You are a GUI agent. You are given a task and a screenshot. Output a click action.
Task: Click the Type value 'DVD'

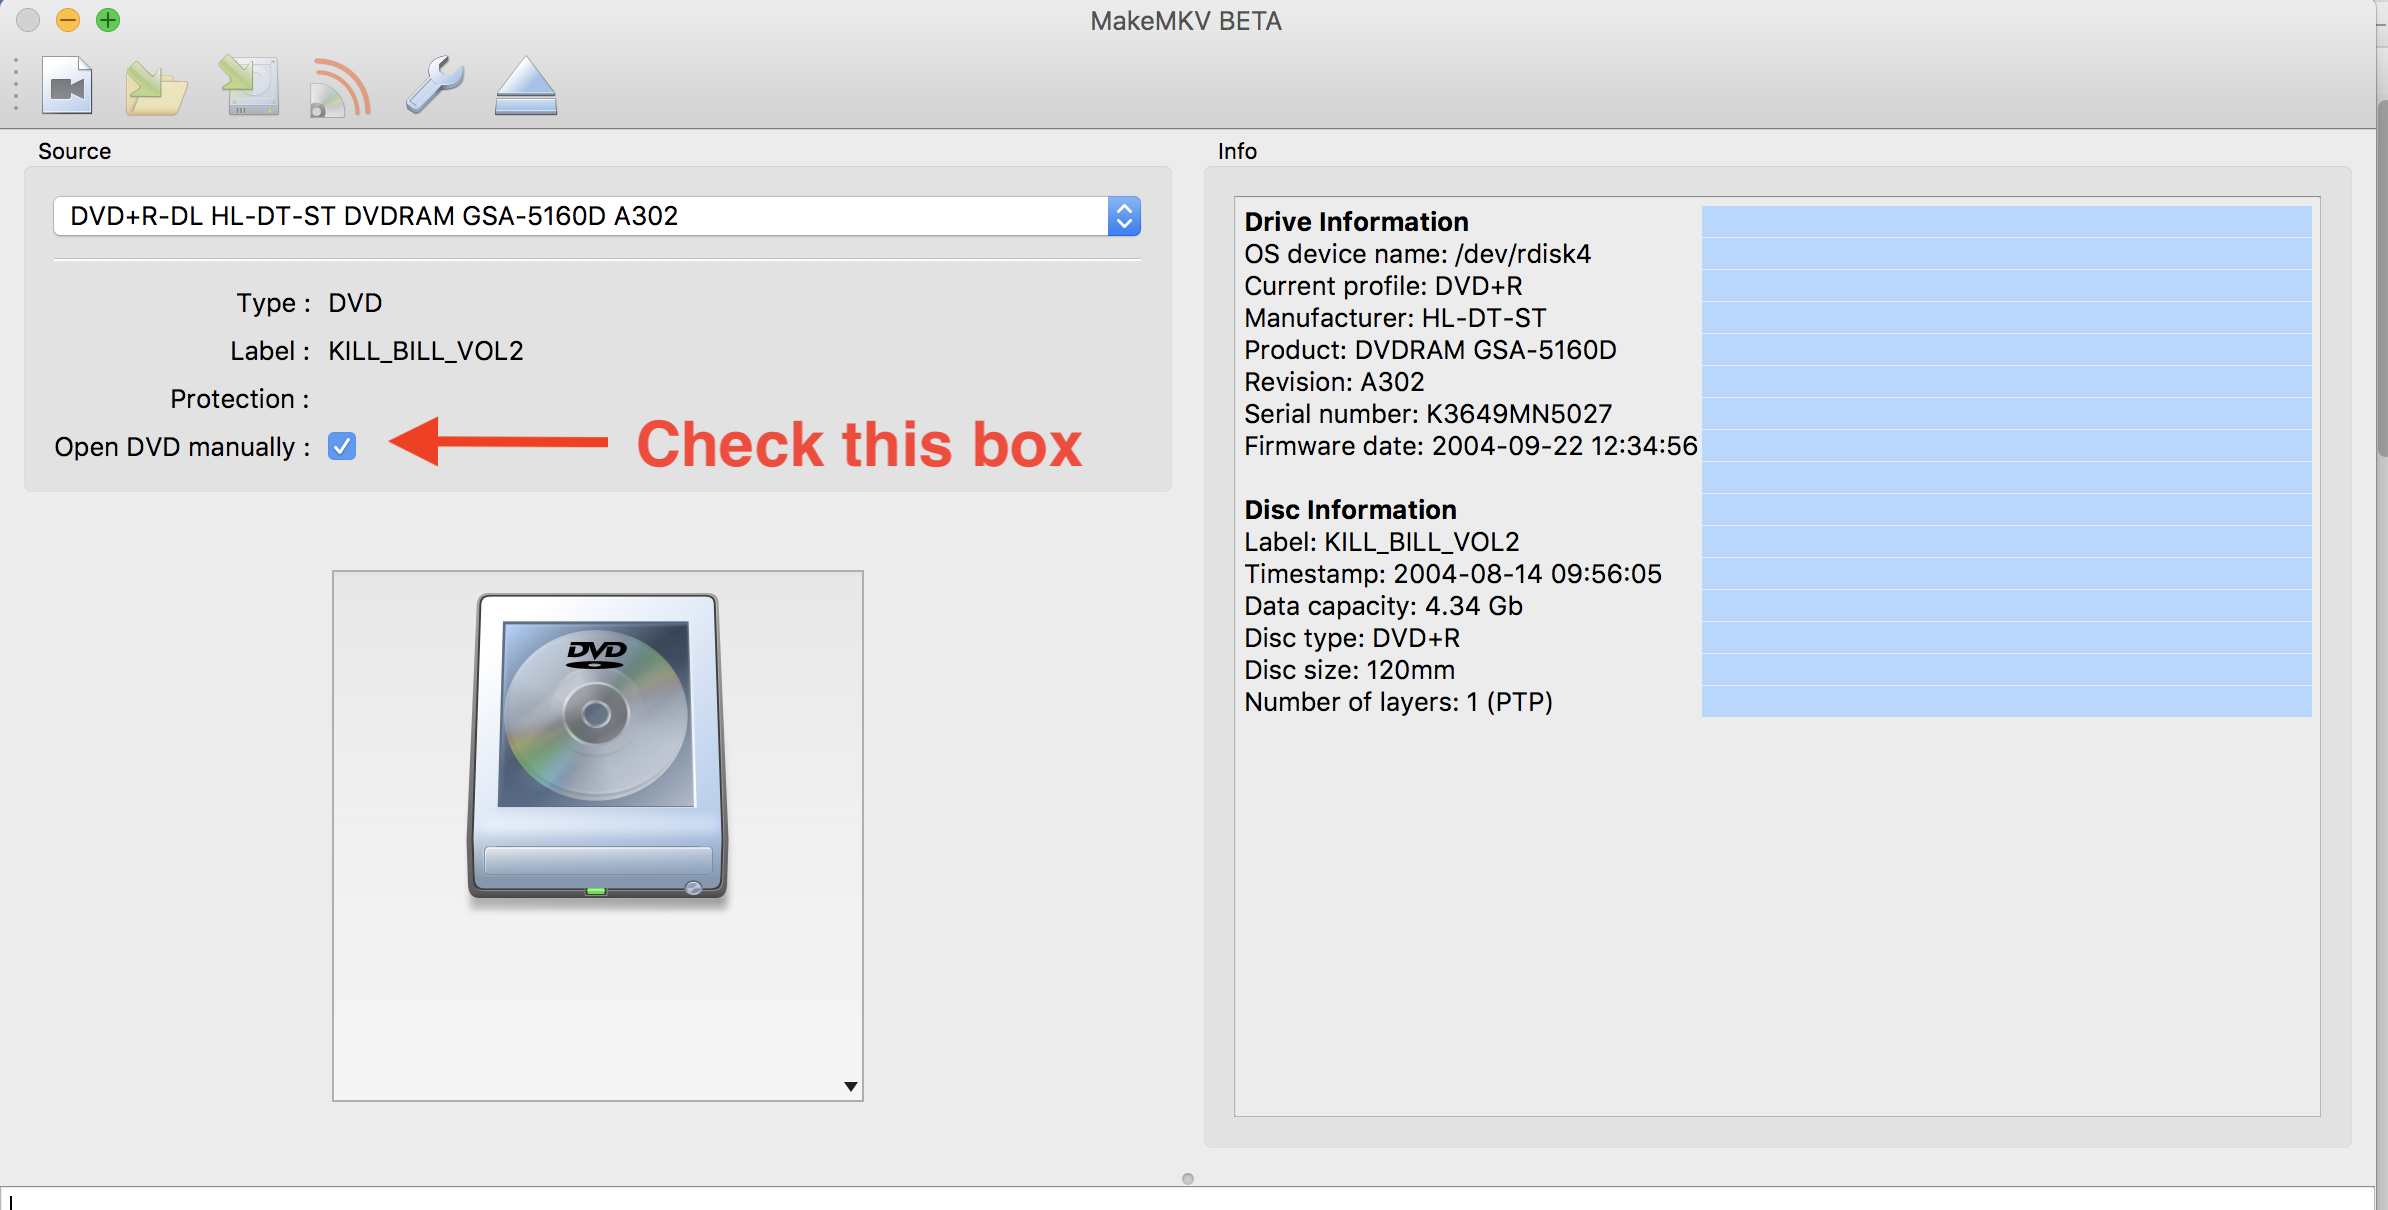click(355, 303)
